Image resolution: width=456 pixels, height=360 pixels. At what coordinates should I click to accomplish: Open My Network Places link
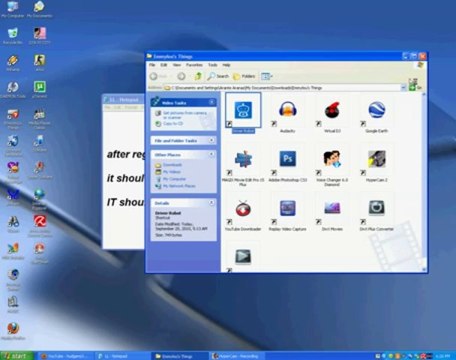click(x=179, y=186)
